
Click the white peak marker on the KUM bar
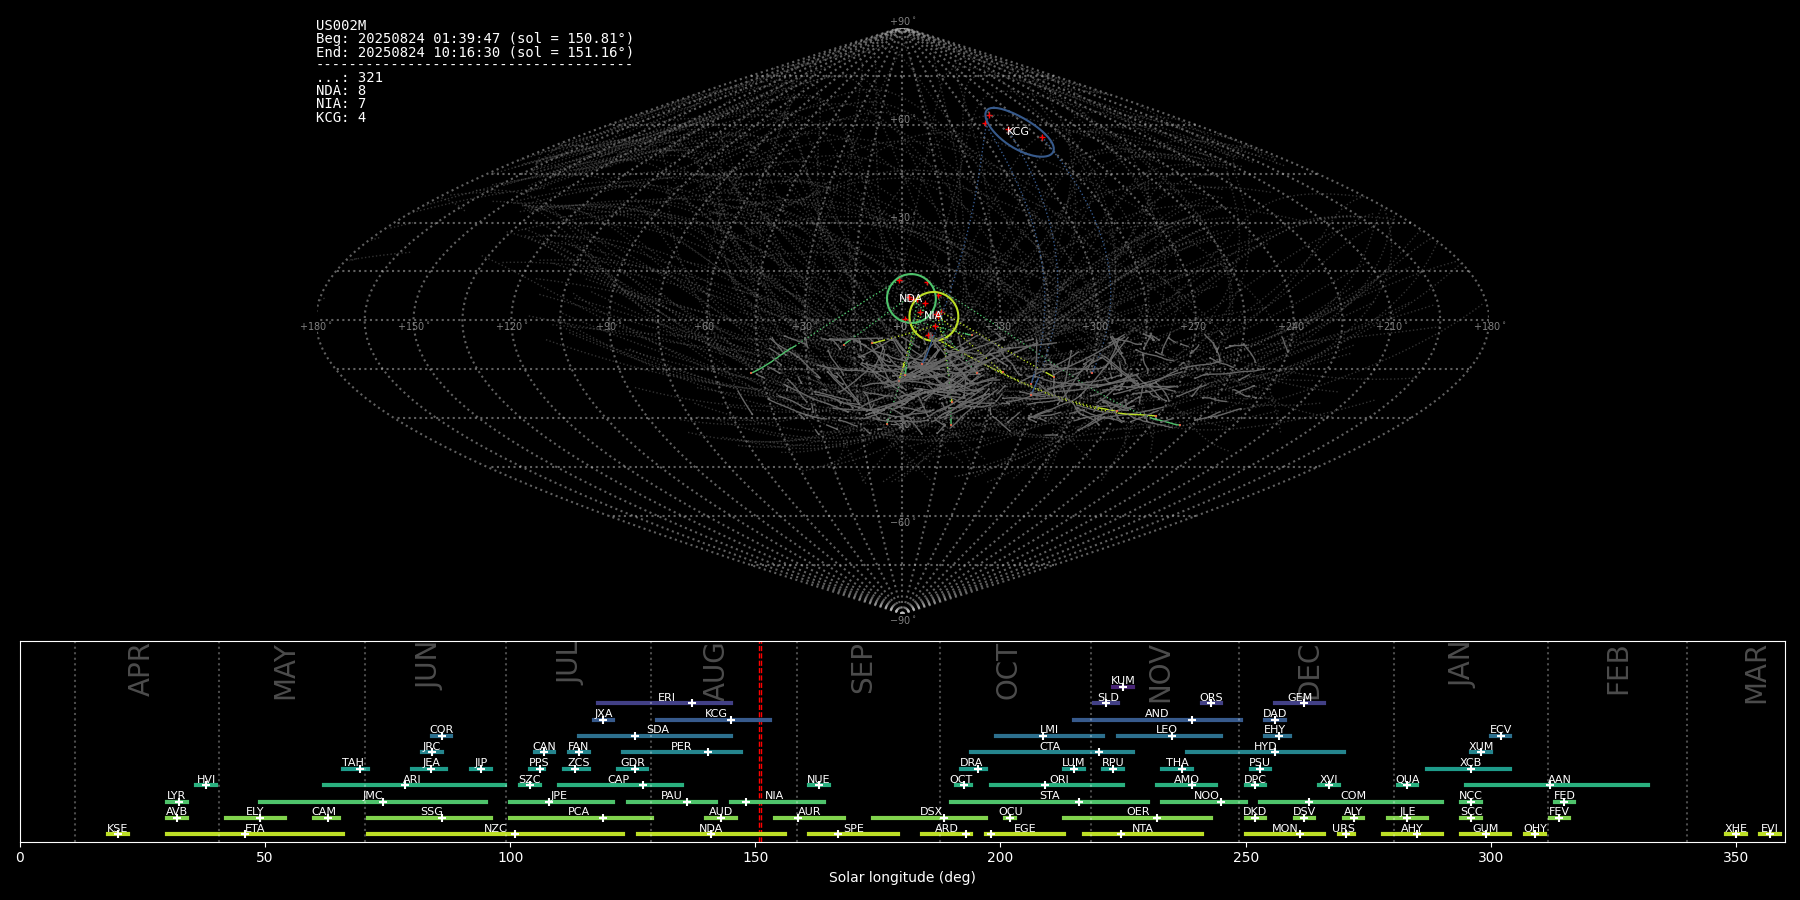tap(1122, 686)
